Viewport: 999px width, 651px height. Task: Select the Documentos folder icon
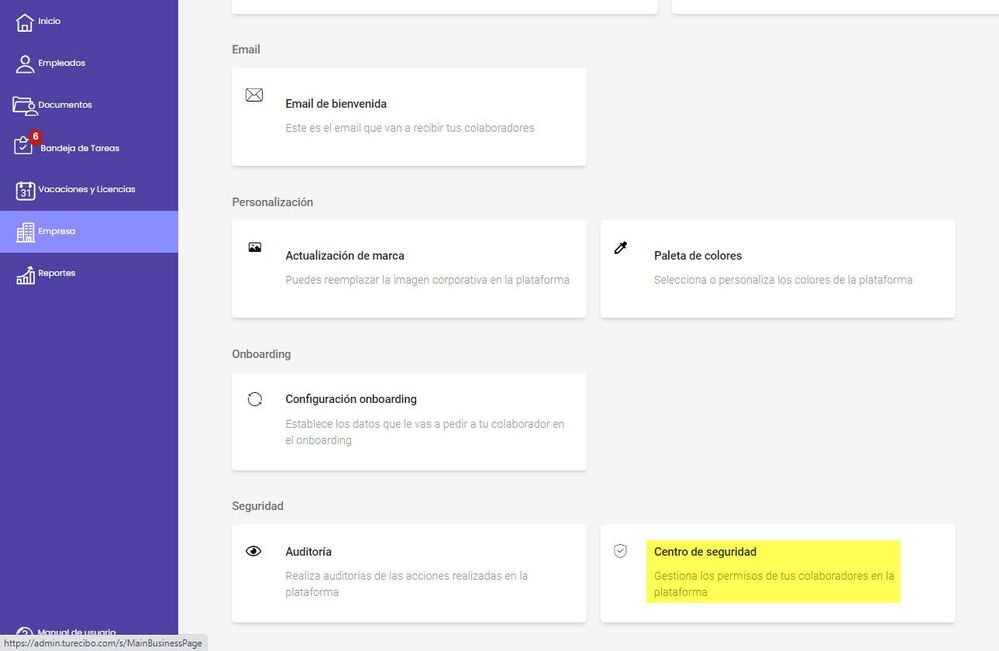pyautogui.click(x=25, y=106)
